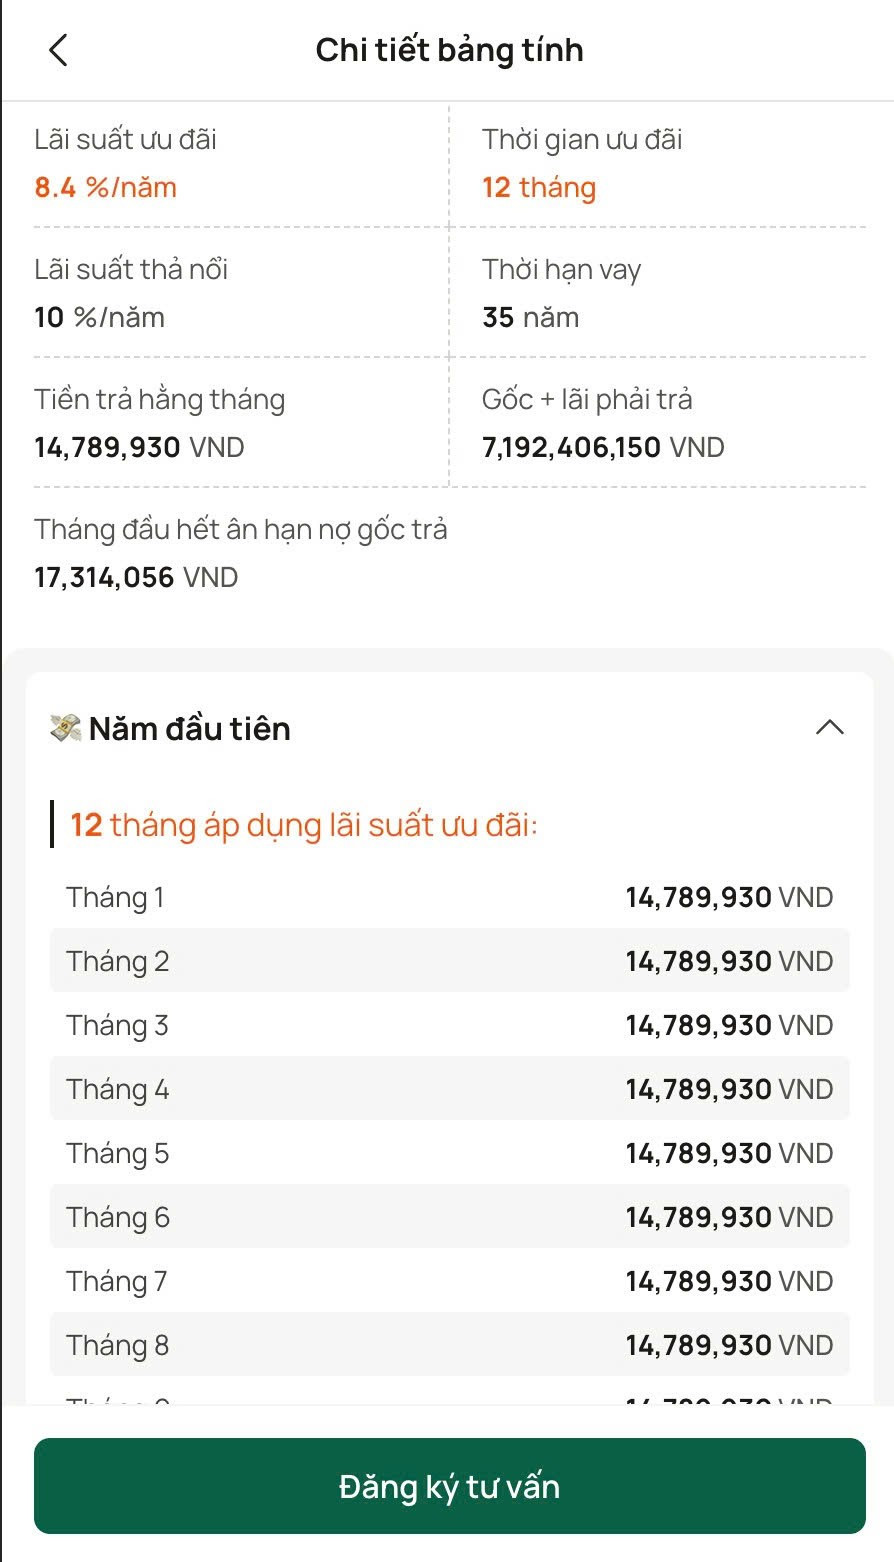Select the Tháng 1 payment row
The height and width of the screenshot is (1562, 894).
(449, 897)
